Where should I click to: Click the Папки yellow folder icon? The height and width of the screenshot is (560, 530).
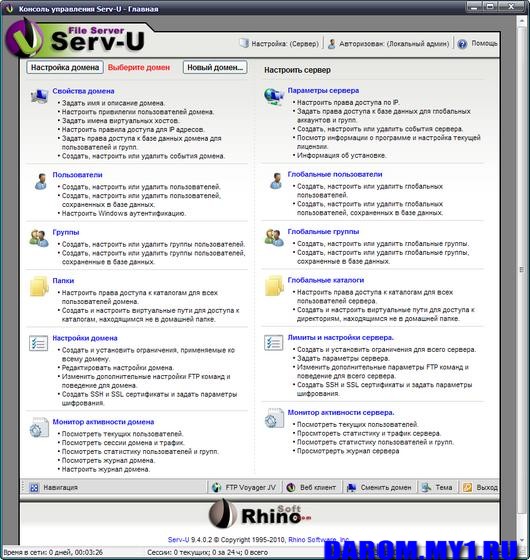39,286
